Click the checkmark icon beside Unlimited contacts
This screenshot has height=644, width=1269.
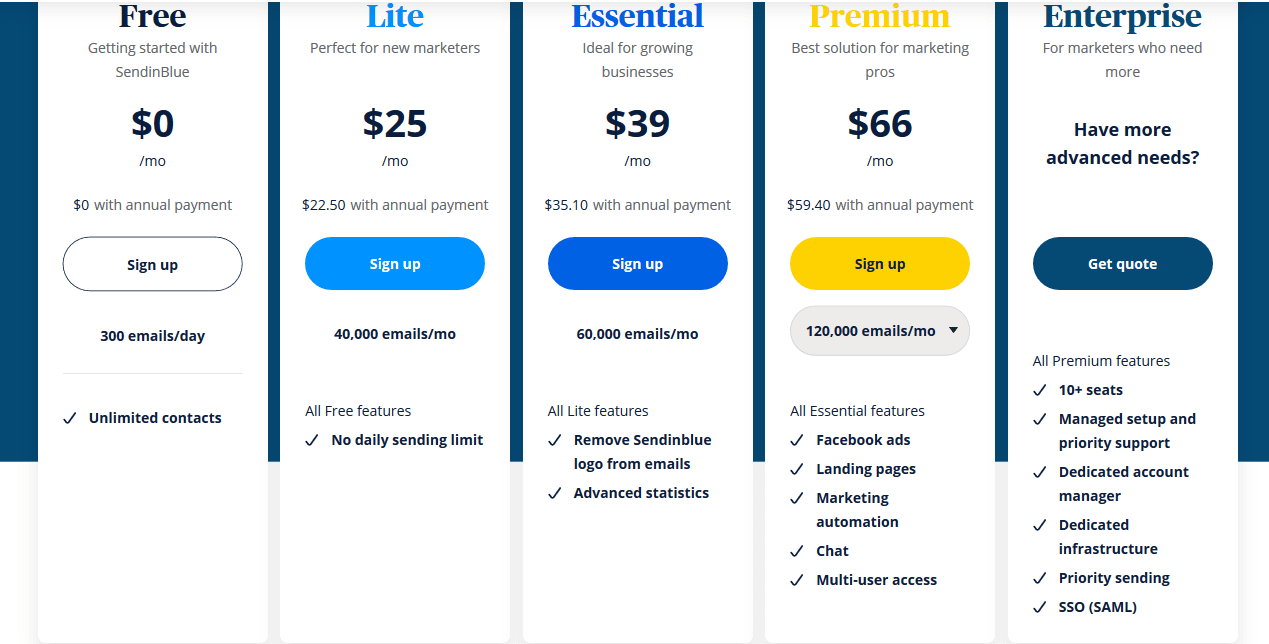pos(70,419)
